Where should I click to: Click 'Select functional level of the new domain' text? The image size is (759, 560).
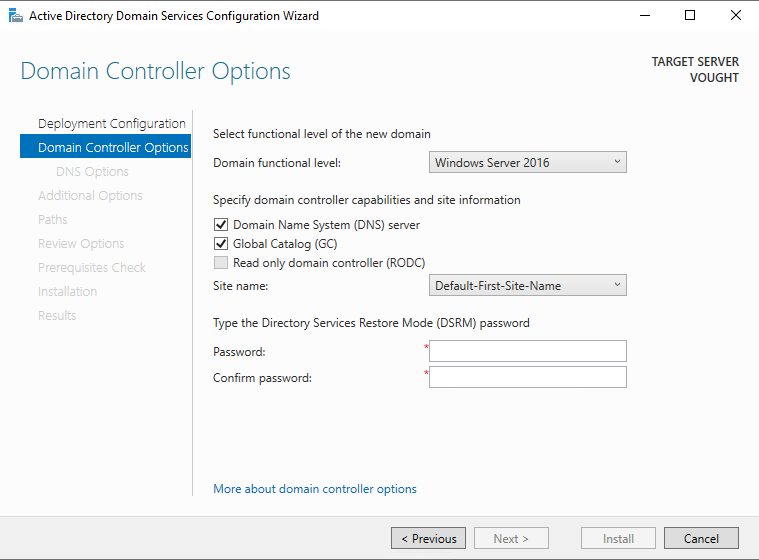coord(321,134)
